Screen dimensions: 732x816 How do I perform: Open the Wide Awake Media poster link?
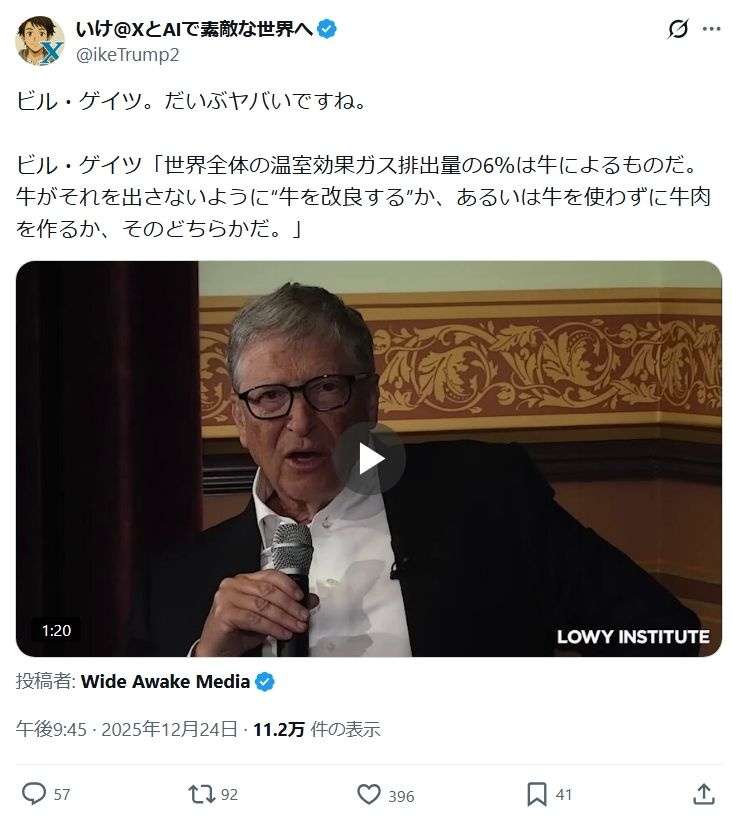(165, 682)
